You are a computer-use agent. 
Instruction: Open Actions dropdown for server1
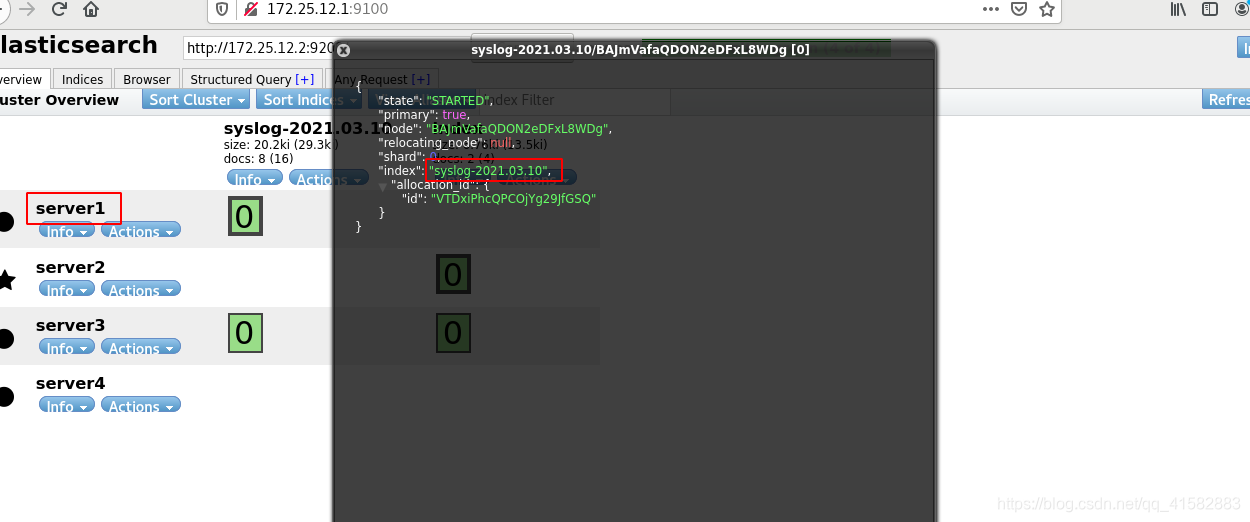[140, 231]
